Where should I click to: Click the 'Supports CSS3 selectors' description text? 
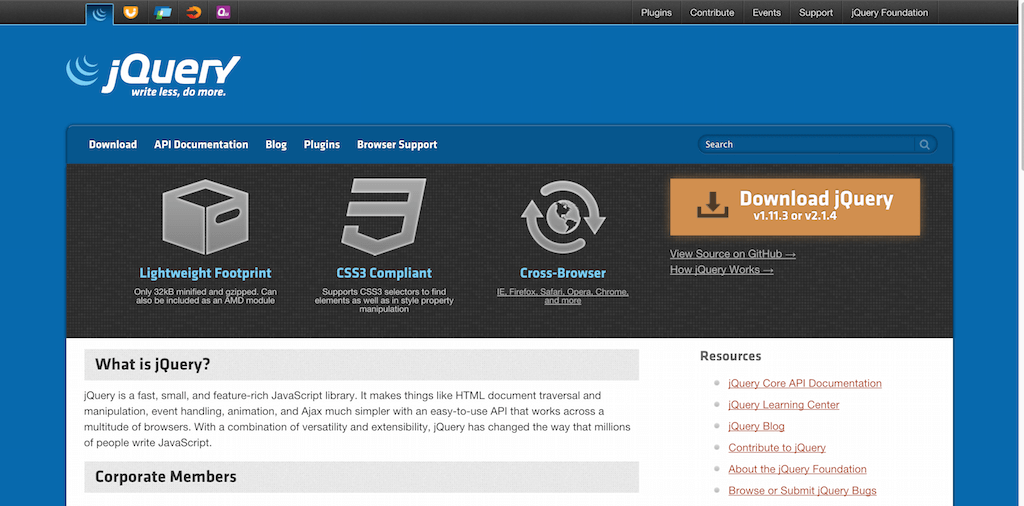coord(384,300)
